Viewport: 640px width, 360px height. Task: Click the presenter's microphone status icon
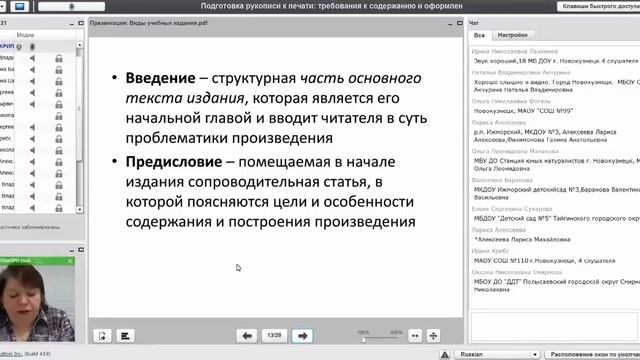(32, 47)
